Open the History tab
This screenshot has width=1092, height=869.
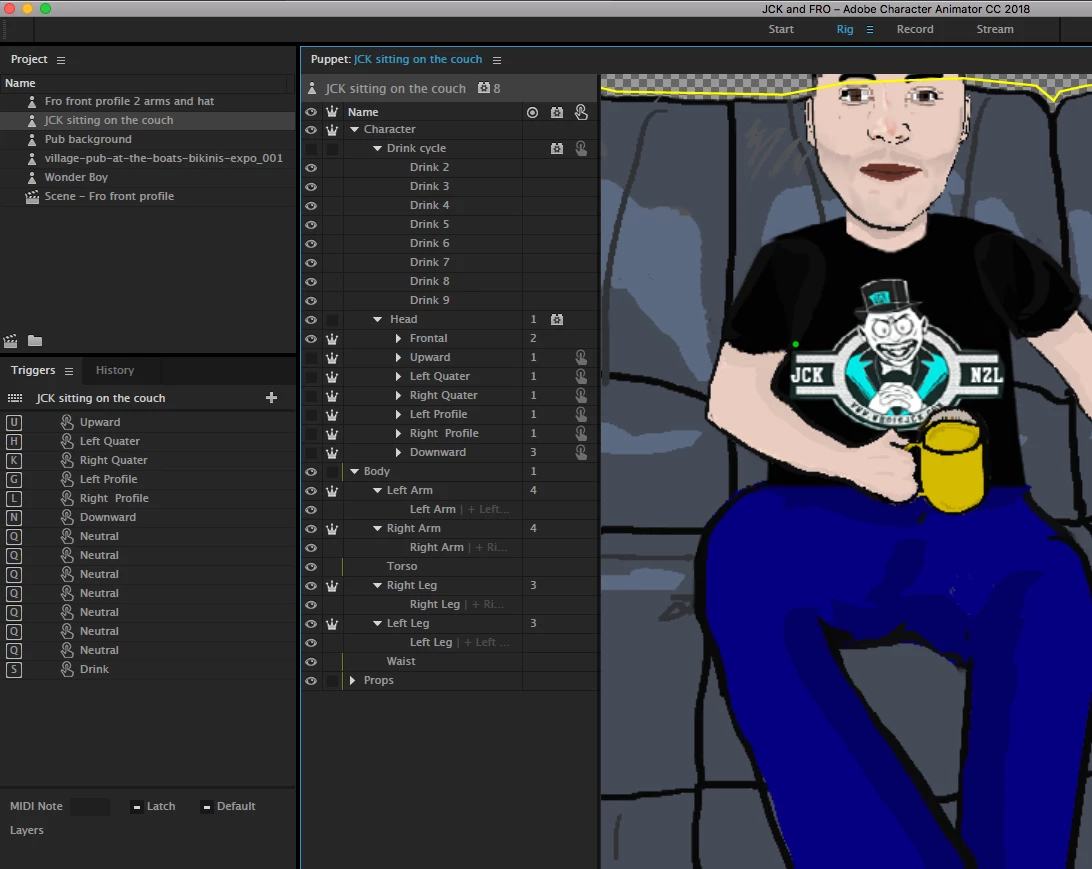[x=115, y=370]
